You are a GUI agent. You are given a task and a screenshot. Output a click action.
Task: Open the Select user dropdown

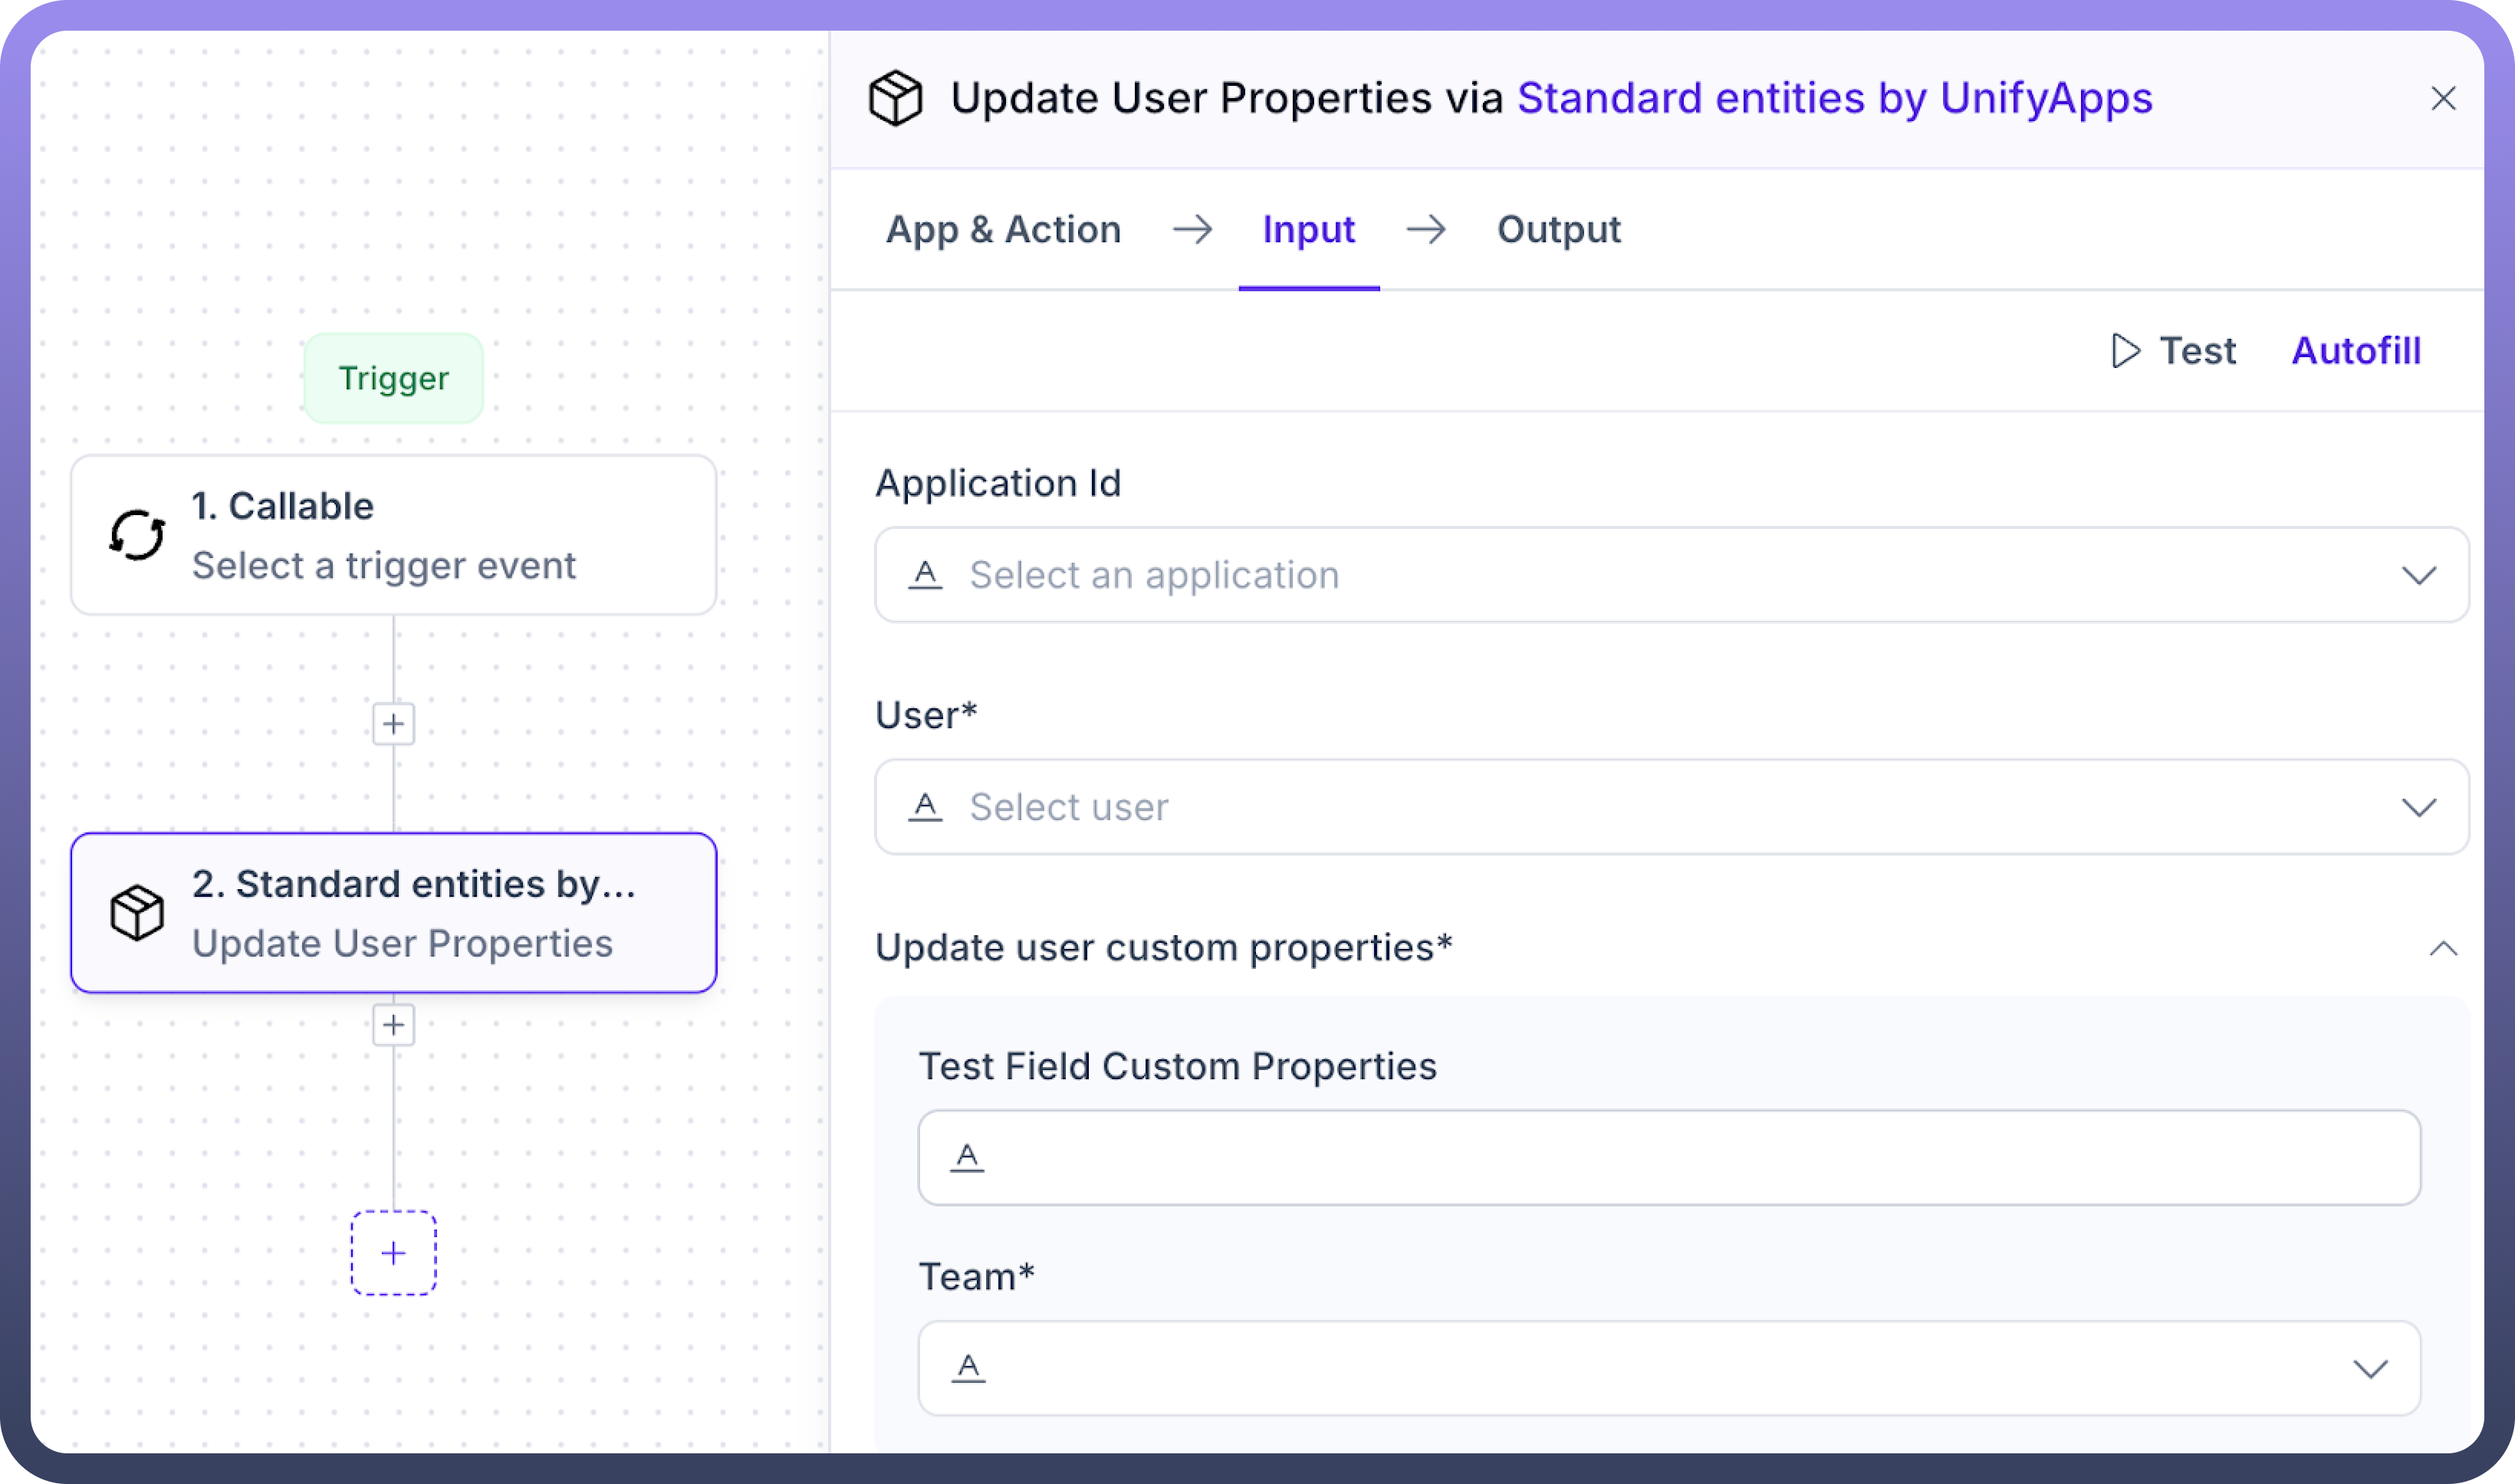click(x=2418, y=807)
